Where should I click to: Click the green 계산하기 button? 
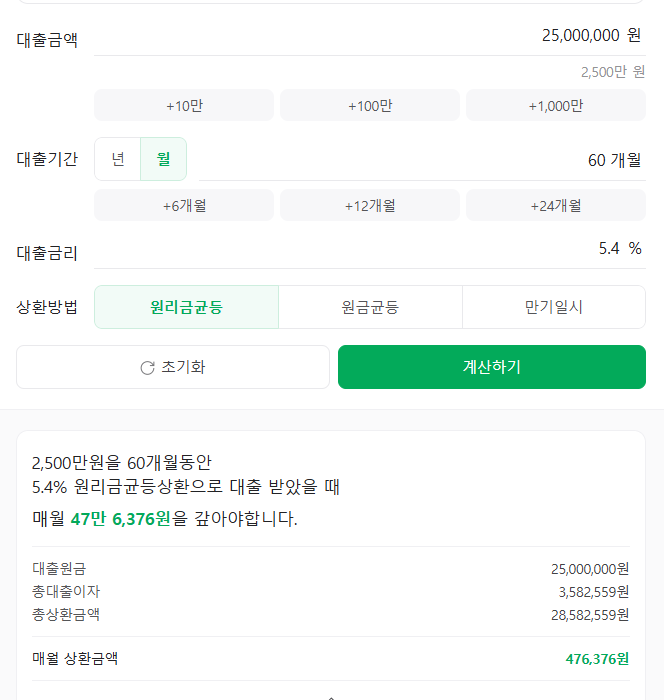(x=492, y=367)
